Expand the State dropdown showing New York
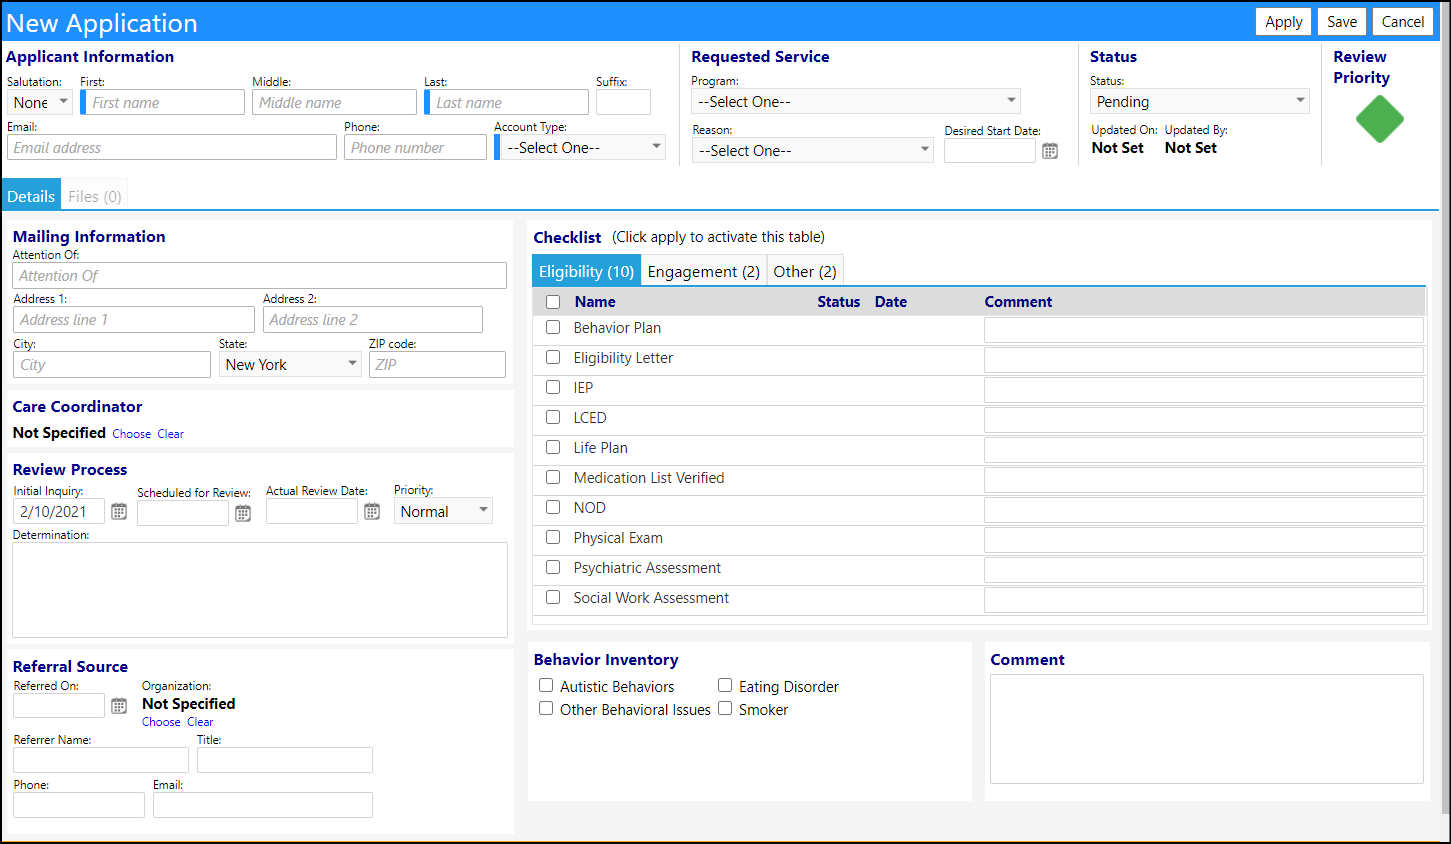Screen dimensions: 1451x844 click(290, 364)
